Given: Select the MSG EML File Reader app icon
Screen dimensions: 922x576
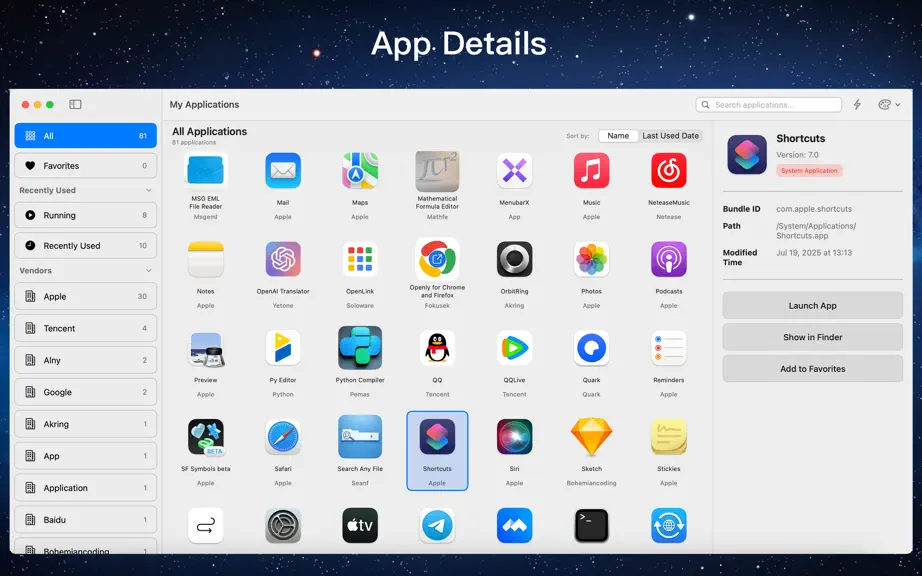Looking at the screenshot, I should click(x=205, y=170).
